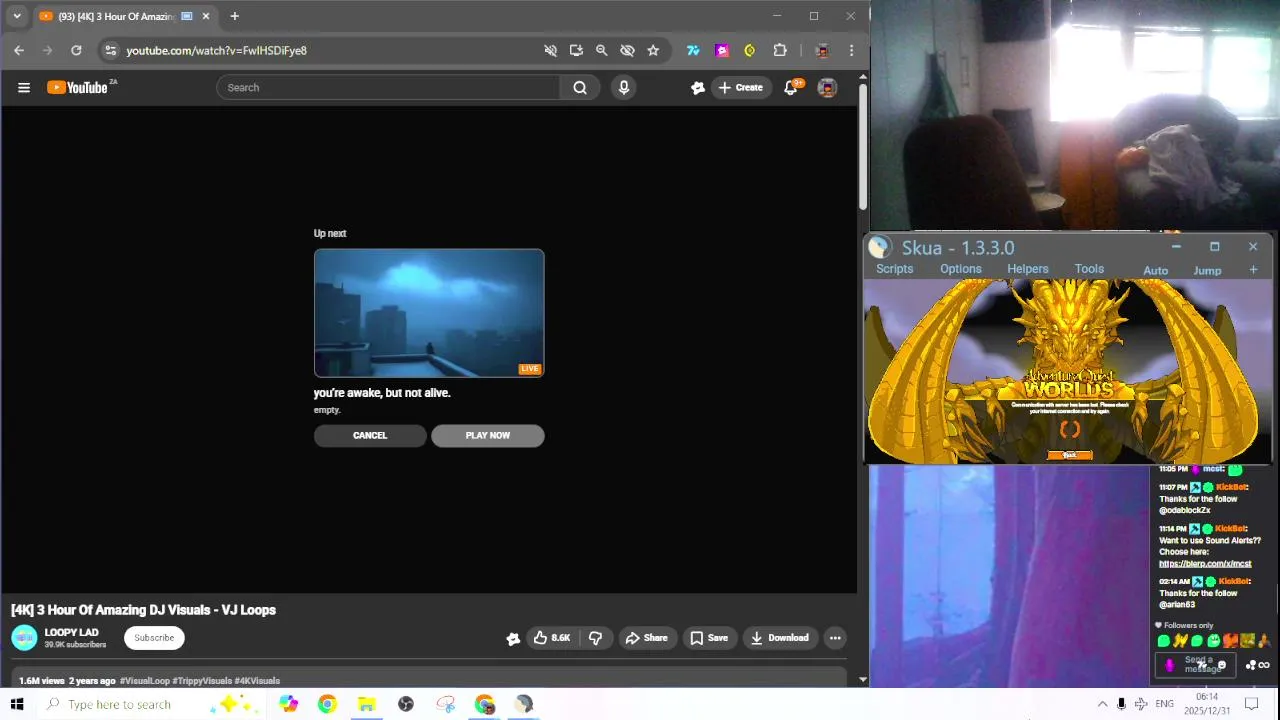Cancel the Up next autoplay

tap(370, 436)
